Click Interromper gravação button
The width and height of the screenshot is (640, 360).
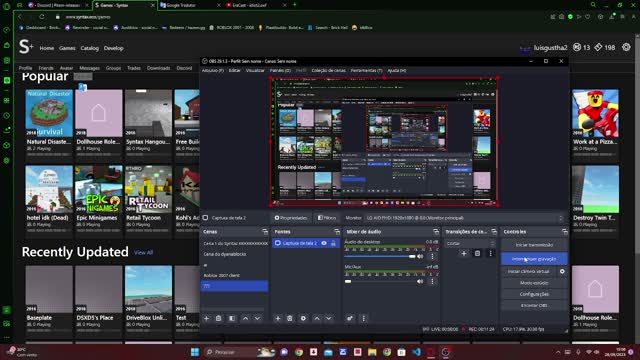click(534, 259)
